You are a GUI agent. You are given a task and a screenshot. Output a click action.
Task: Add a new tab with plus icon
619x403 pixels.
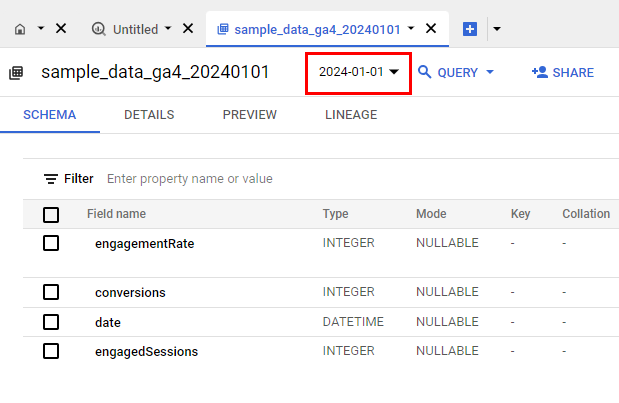(x=470, y=29)
